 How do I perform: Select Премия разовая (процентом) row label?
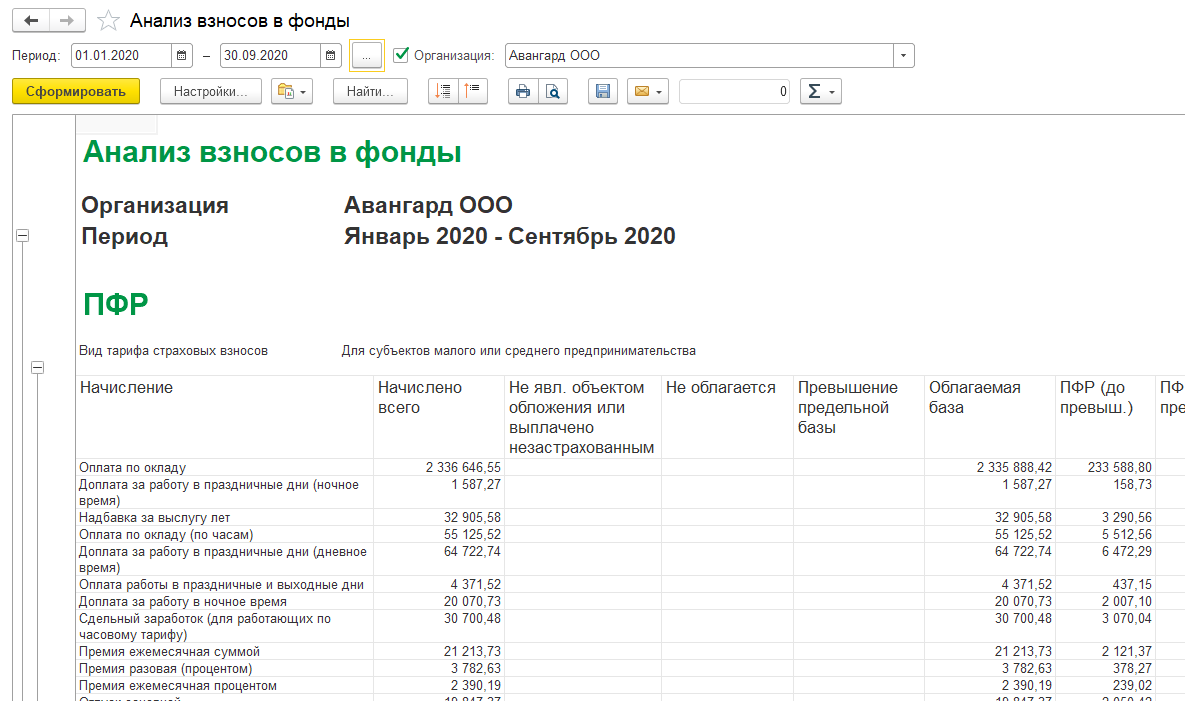coord(166,669)
